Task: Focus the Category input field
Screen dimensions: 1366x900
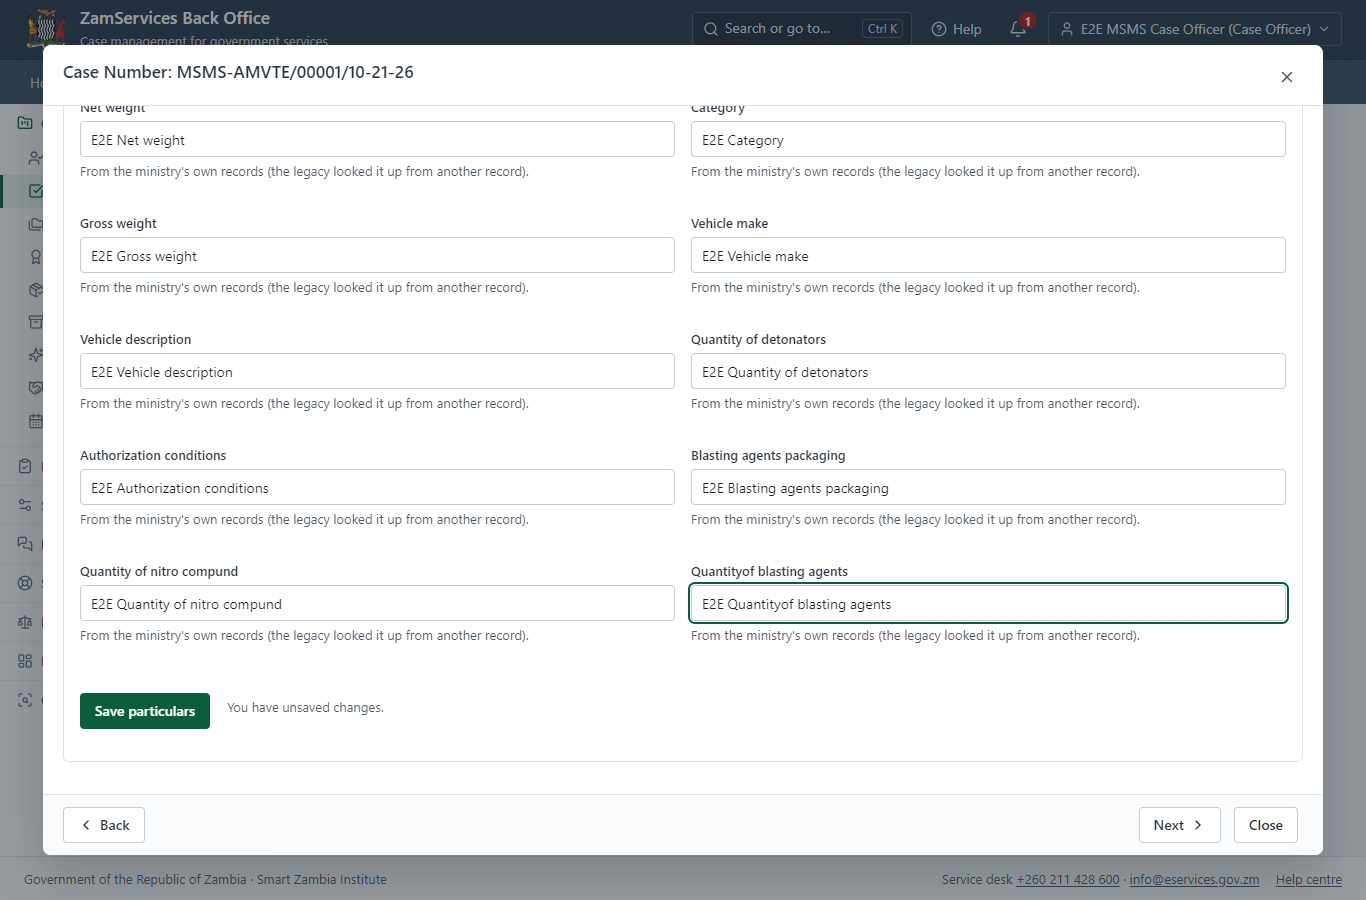Action: 988,139
